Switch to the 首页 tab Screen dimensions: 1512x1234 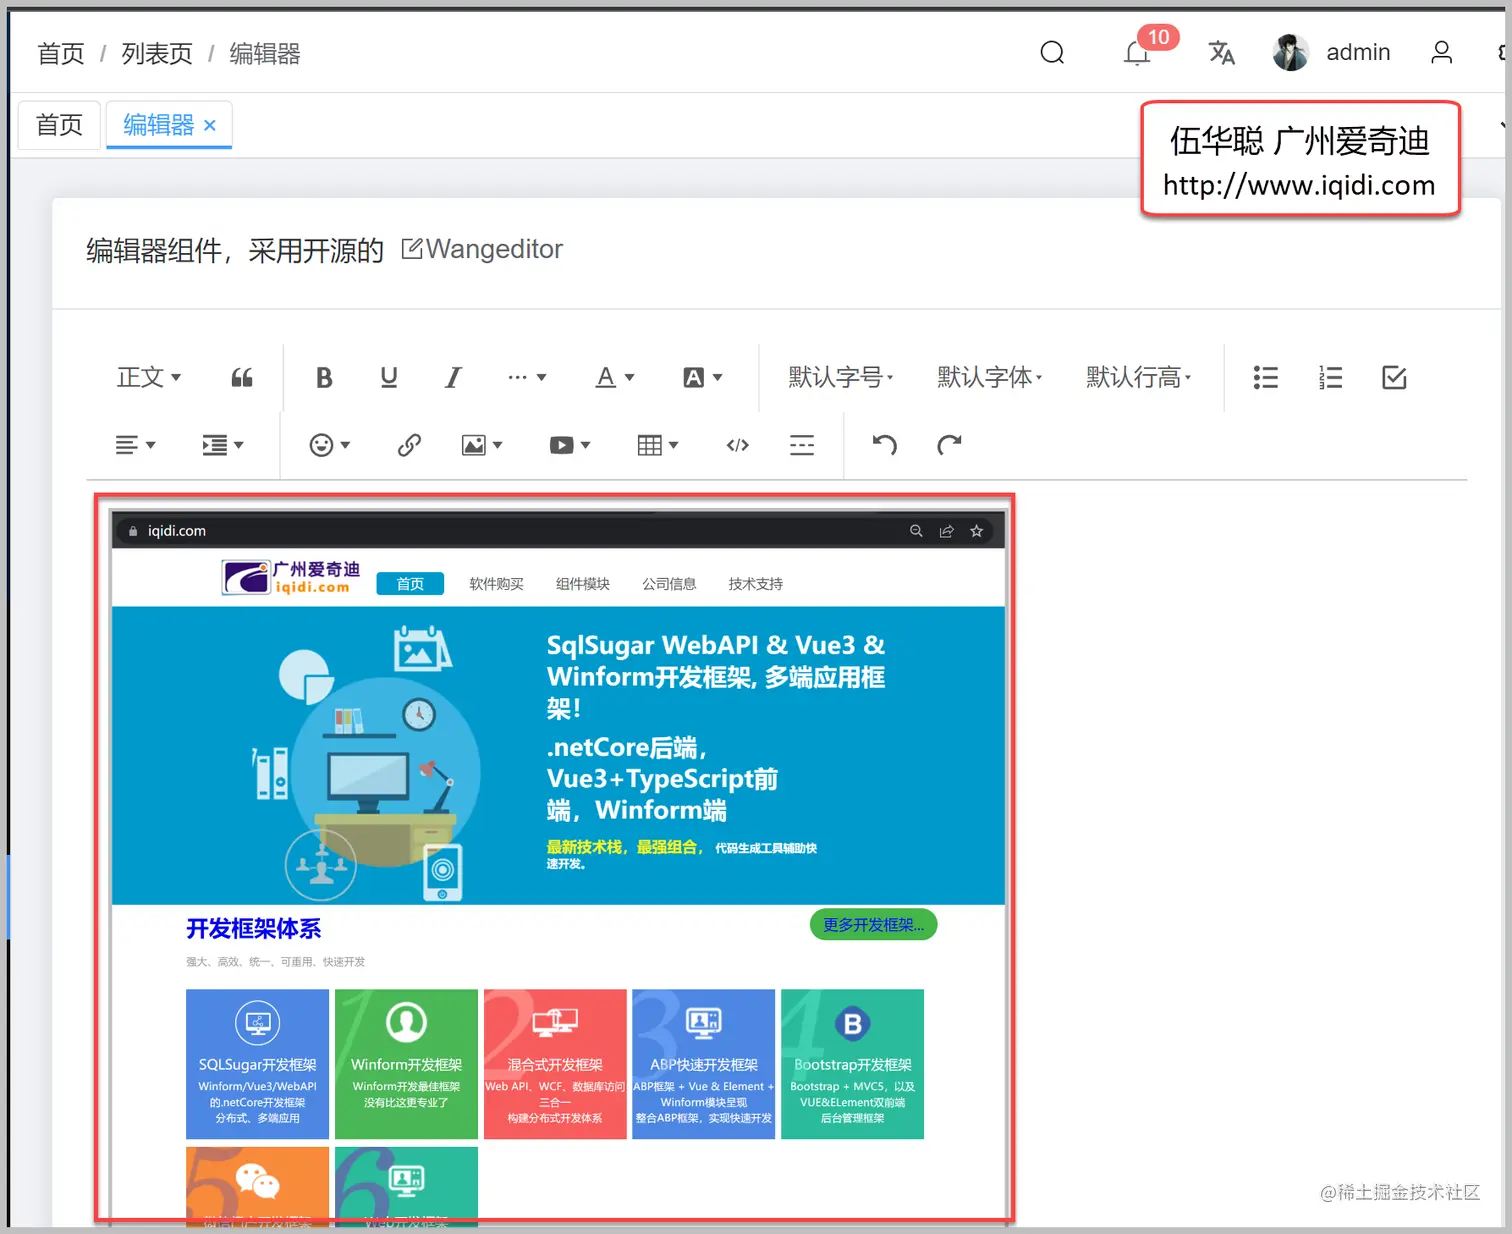pyautogui.click(x=60, y=125)
